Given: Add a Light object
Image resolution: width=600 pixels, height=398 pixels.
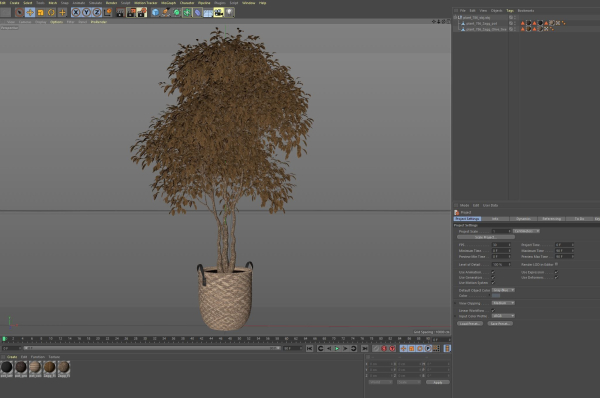Looking at the screenshot, I should 229,13.
